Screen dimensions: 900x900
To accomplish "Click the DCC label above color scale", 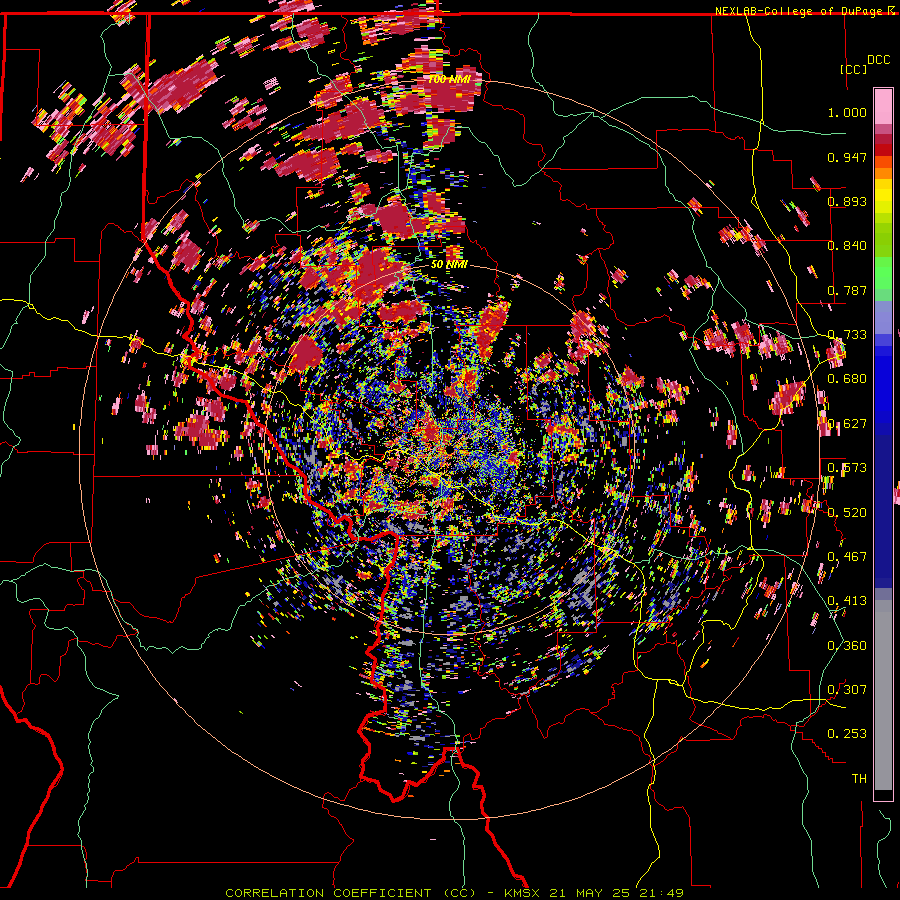I will pos(878,60).
